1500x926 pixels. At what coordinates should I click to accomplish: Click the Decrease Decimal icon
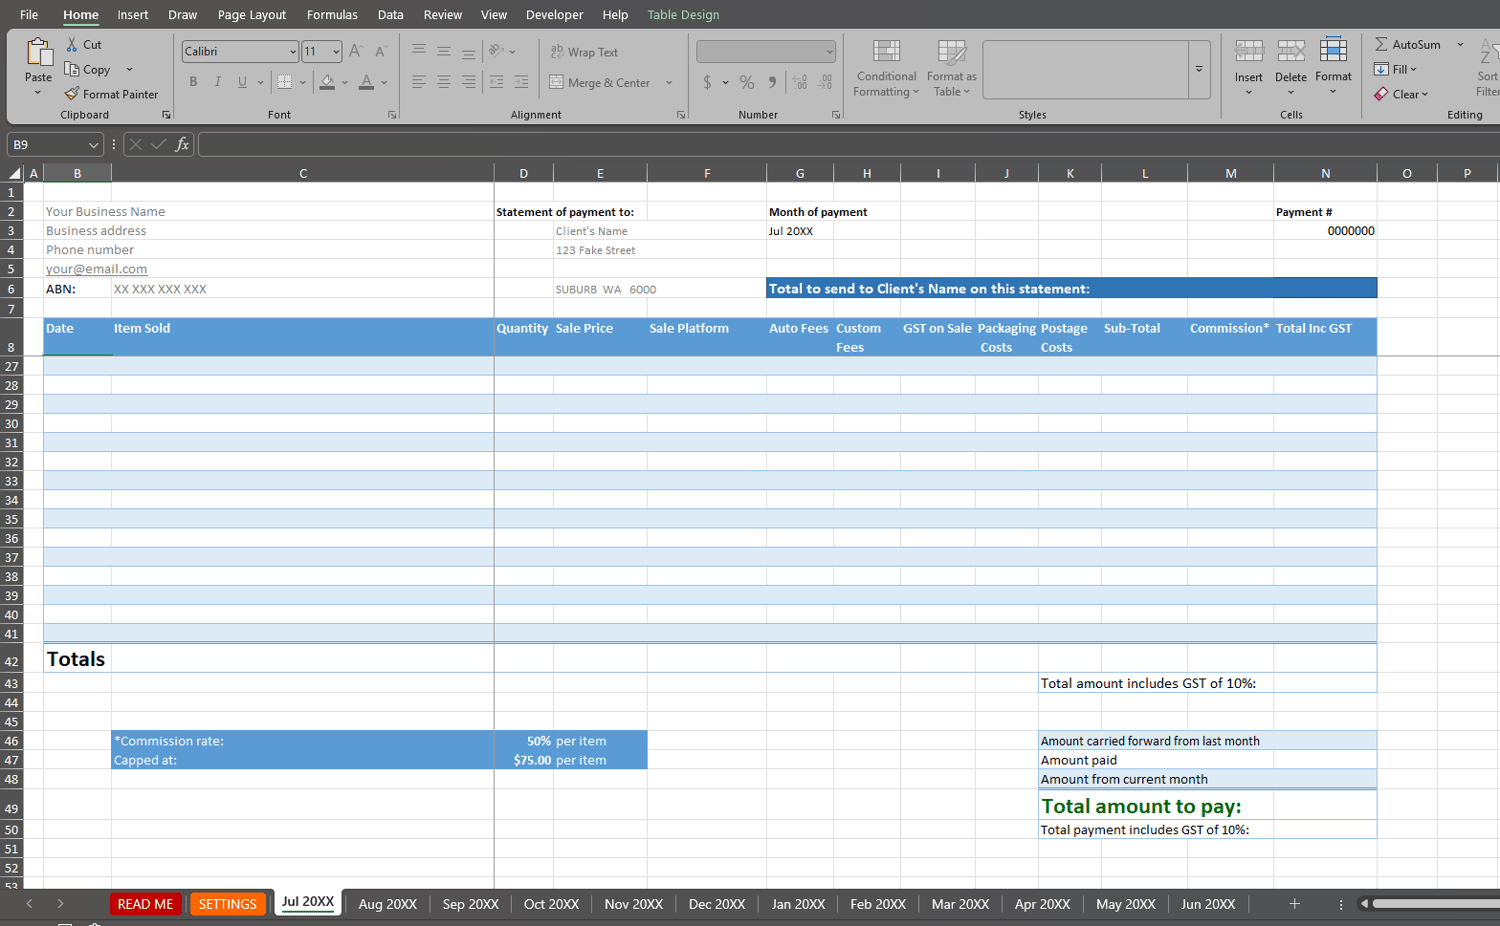tap(825, 82)
